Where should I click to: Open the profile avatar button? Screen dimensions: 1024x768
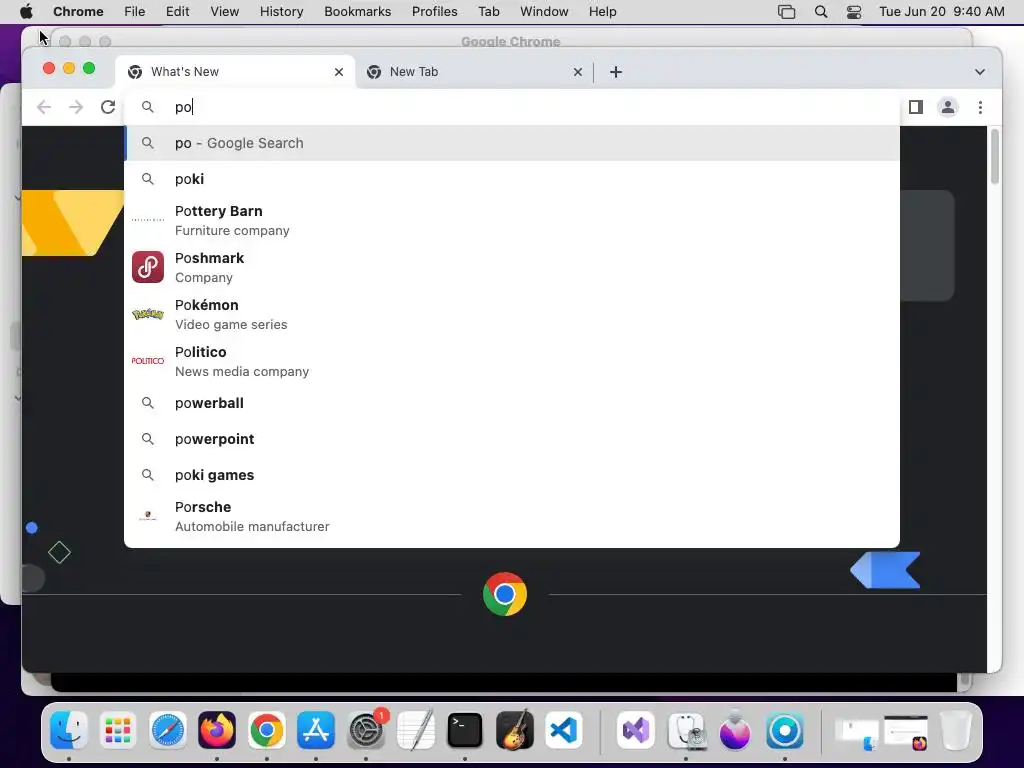click(x=948, y=107)
